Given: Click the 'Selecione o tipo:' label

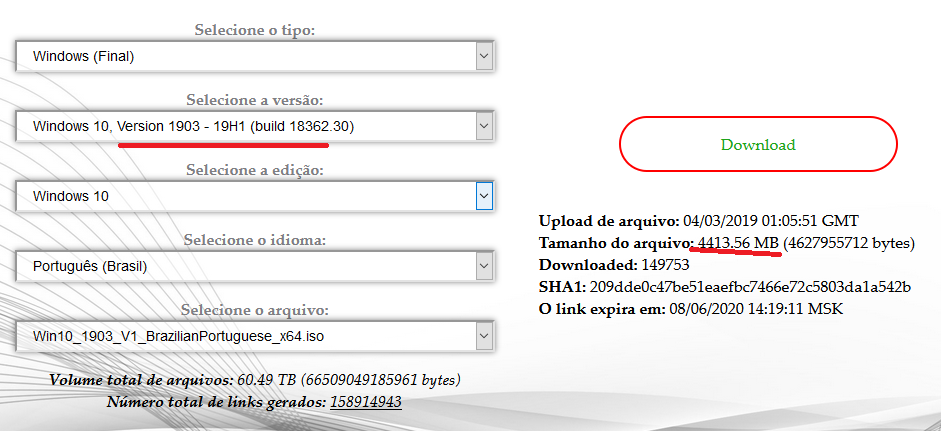Looking at the screenshot, I should point(254,30).
